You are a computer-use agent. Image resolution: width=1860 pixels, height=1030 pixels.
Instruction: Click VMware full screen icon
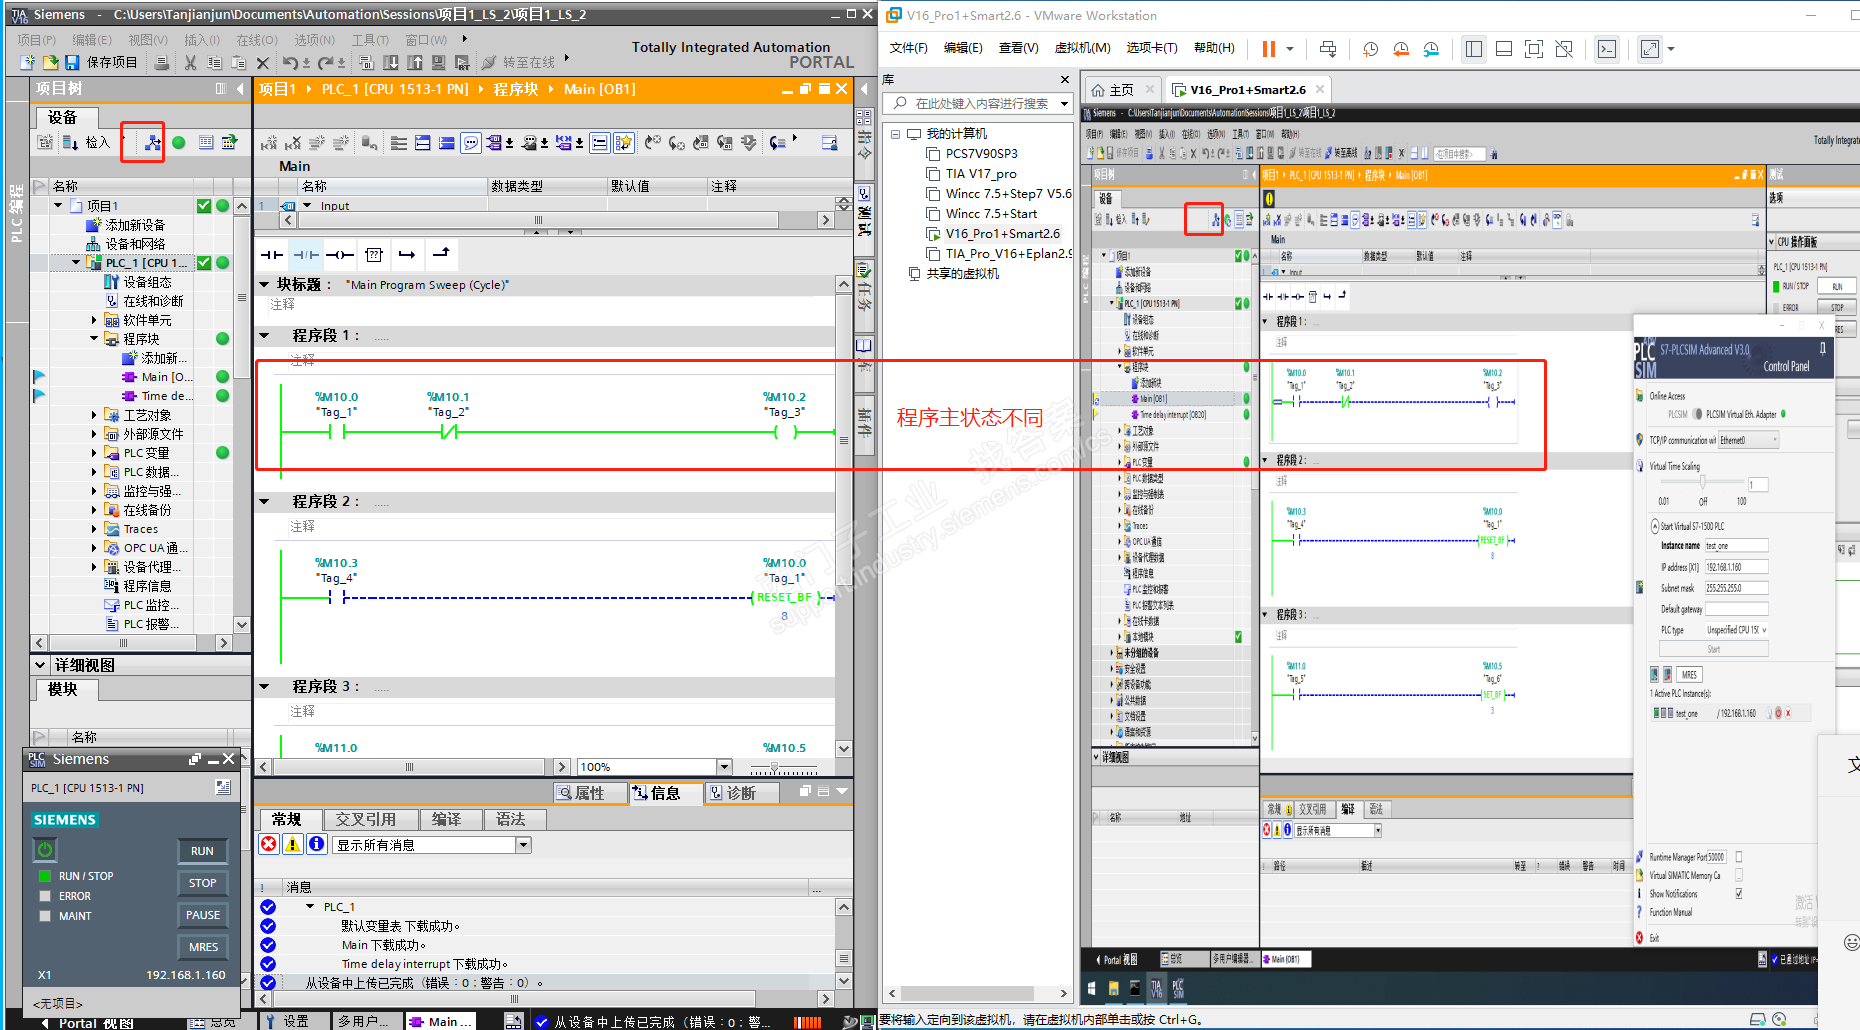click(1533, 49)
